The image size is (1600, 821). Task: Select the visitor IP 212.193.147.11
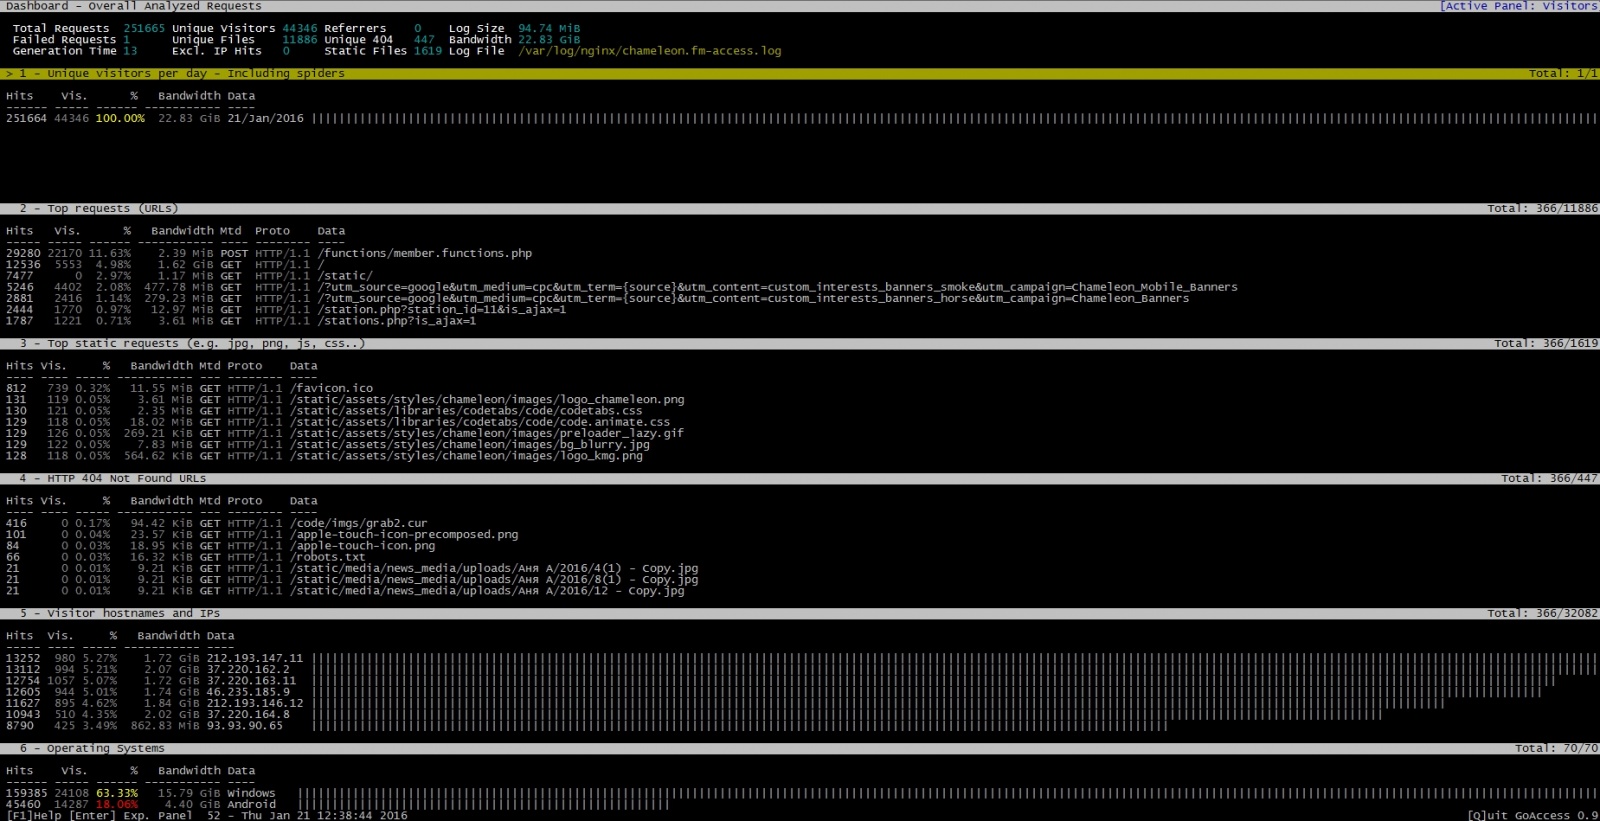[x=255, y=659]
